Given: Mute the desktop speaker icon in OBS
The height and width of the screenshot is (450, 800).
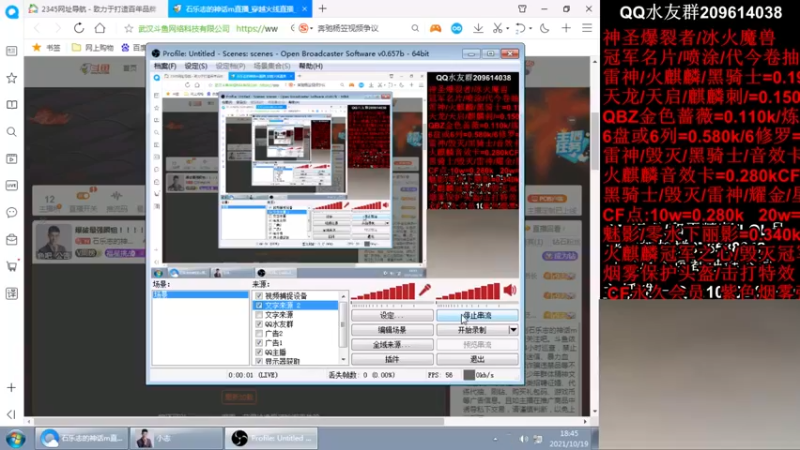Looking at the screenshot, I should coord(510,290).
